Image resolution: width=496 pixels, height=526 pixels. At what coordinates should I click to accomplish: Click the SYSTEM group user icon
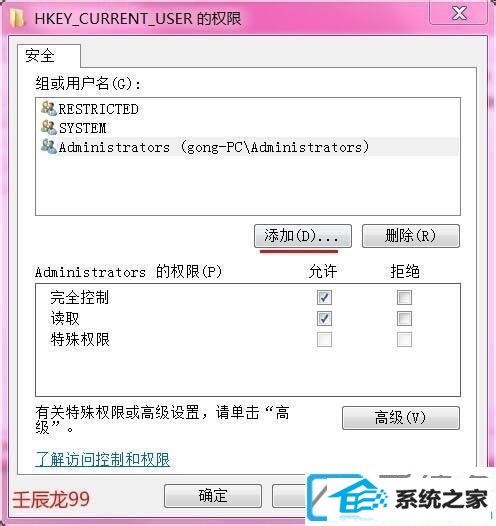tap(49, 128)
